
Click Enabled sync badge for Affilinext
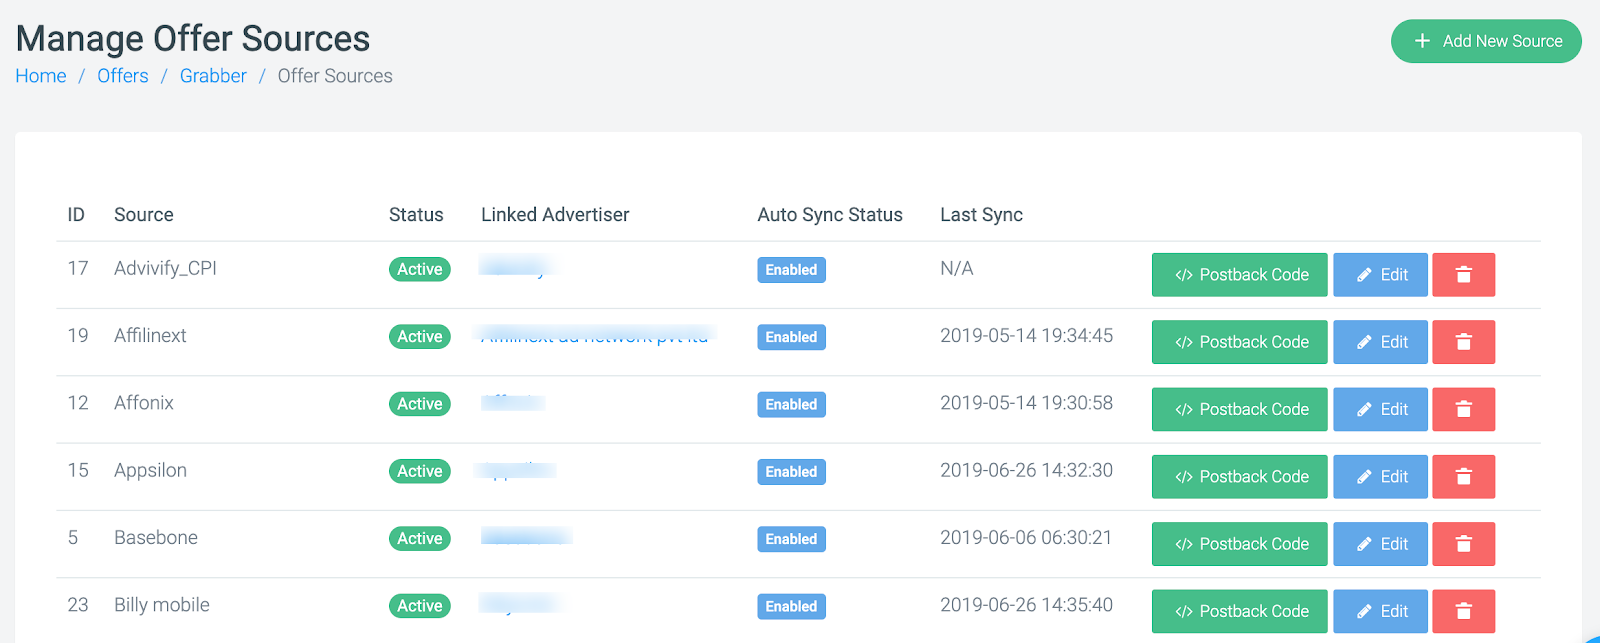(791, 337)
